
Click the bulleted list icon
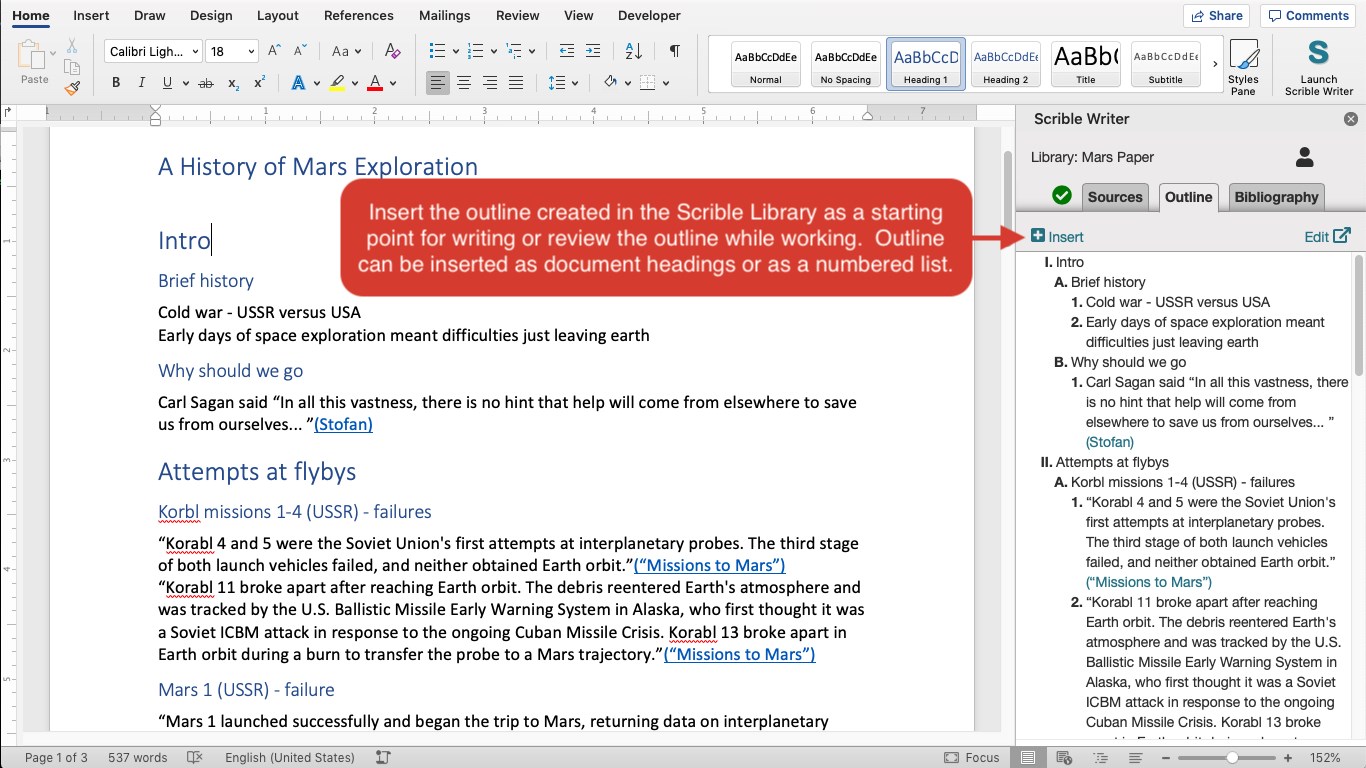tap(437, 51)
